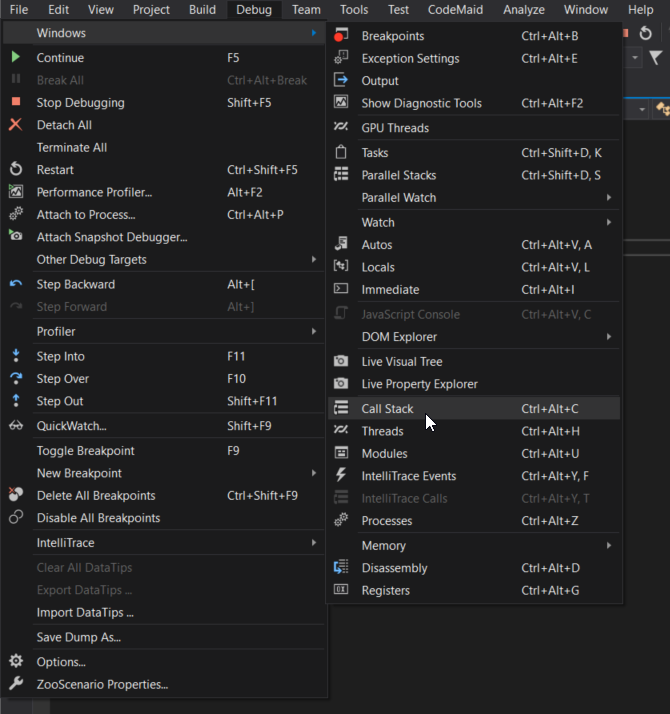Click the Breakpoints red dot icon

click(341, 36)
